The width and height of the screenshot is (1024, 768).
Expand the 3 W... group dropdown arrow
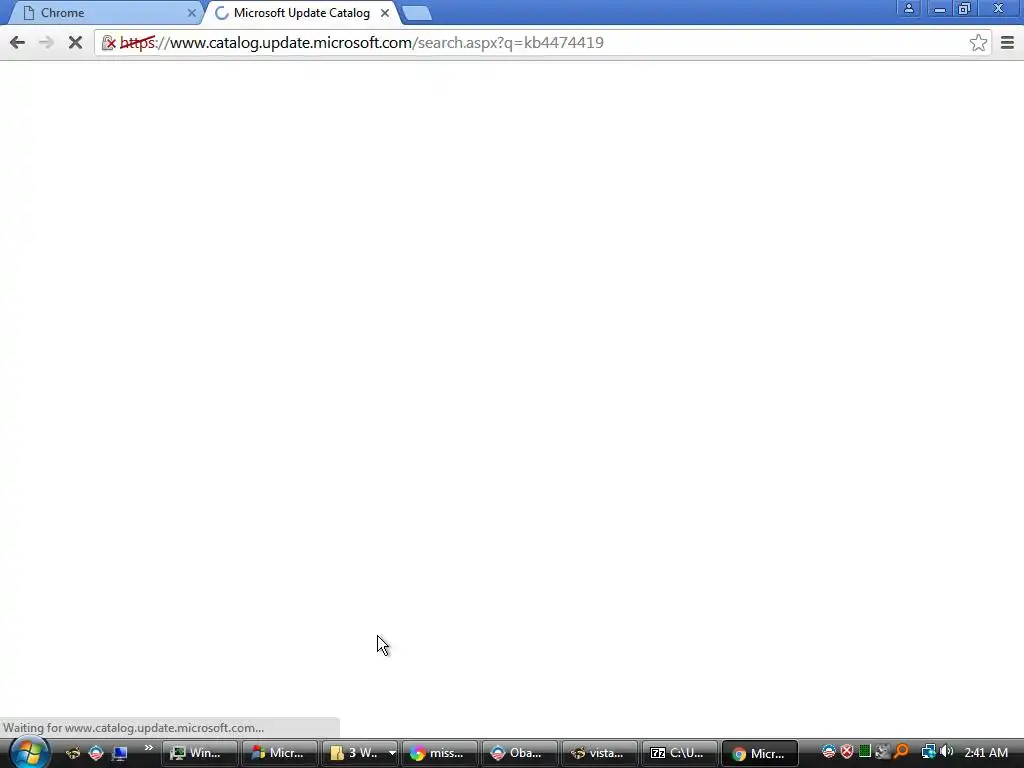pyautogui.click(x=392, y=753)
